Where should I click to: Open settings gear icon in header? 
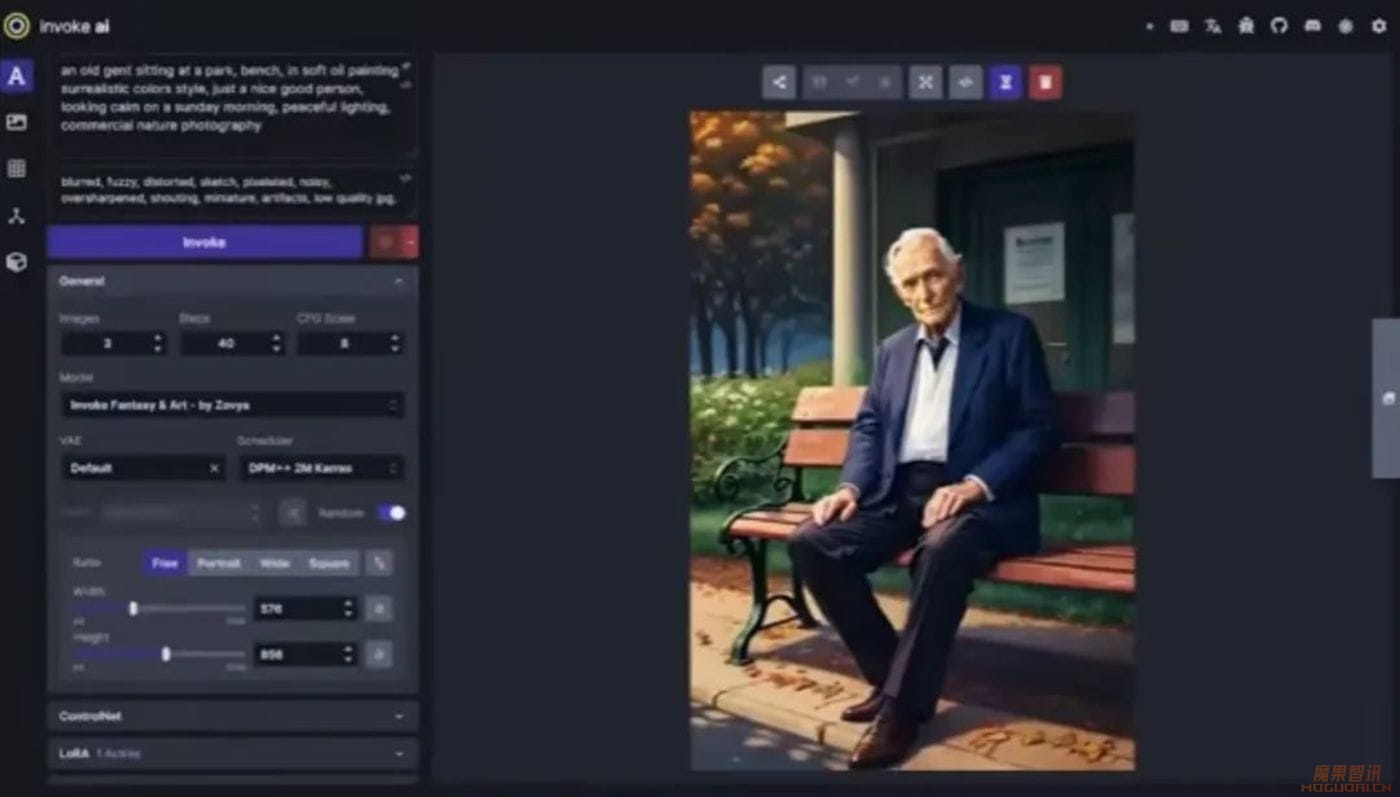click(1379, 26)
